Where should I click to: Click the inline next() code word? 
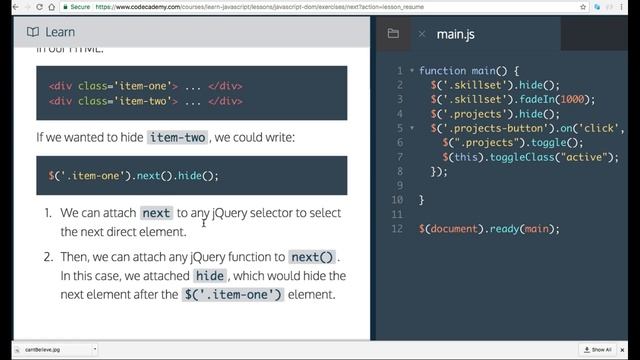(312, 257)
